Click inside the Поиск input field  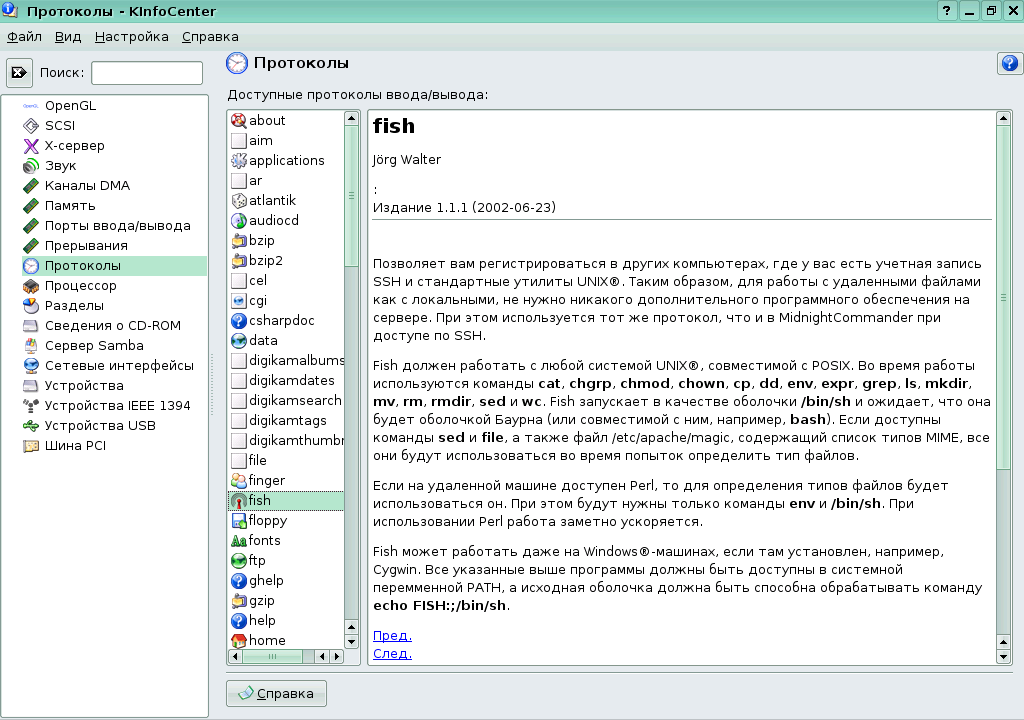146,71
